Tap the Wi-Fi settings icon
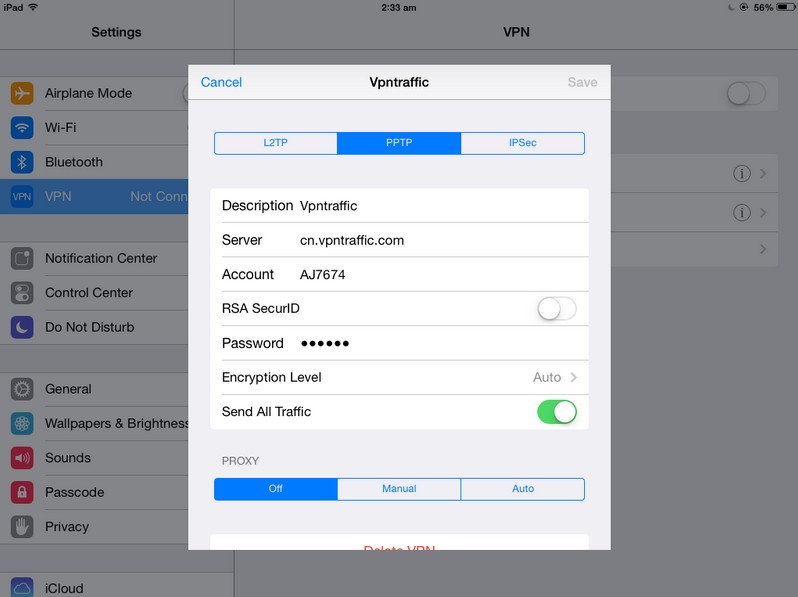798x597 pixels. (x=22, y=128)
